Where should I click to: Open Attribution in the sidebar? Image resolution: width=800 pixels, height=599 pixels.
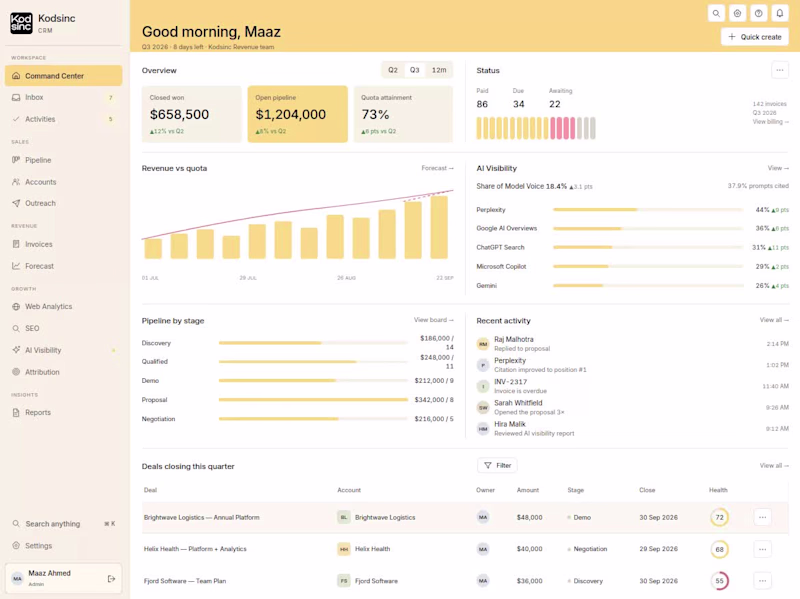(x=63, y=372)
